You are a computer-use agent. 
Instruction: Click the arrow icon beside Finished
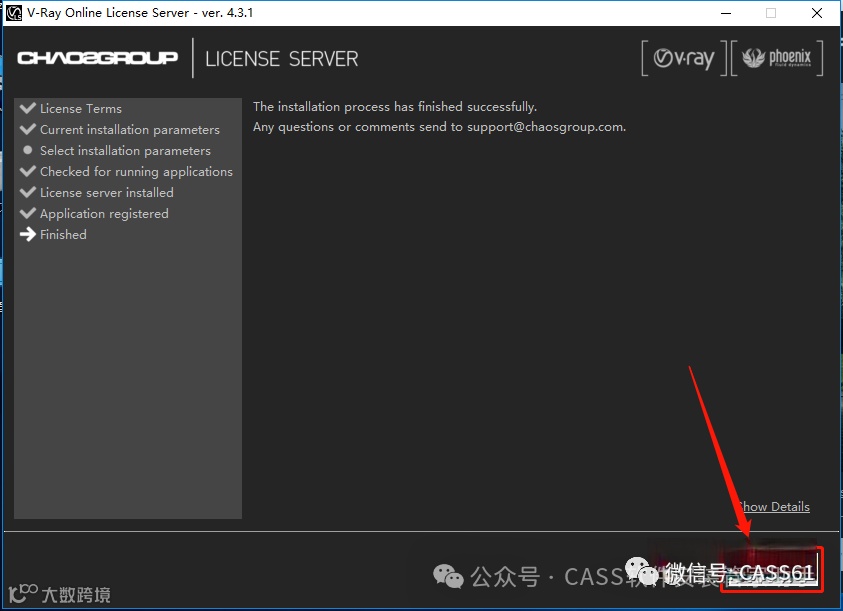pyautogui.click(x=27, y=234)
